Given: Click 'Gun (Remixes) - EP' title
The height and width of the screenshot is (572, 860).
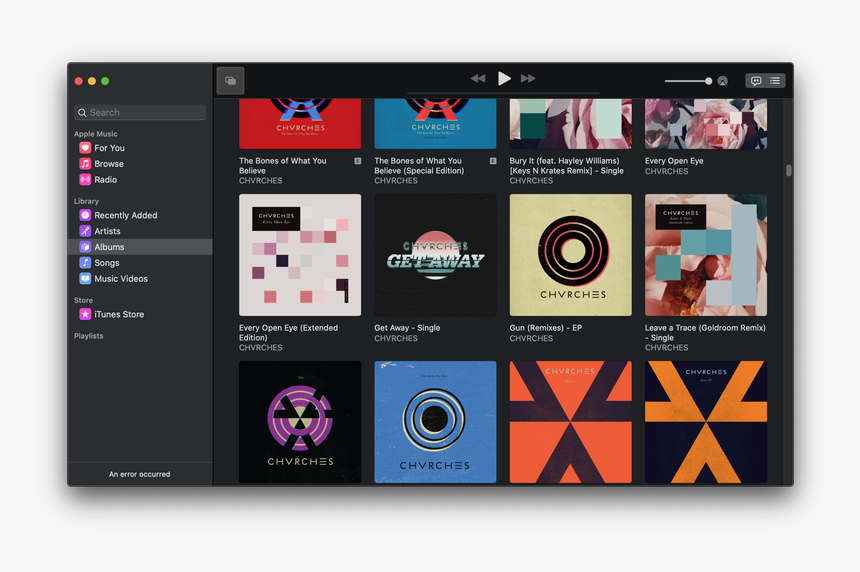Looking at the screenshot, I should click(x=546, y=328).
